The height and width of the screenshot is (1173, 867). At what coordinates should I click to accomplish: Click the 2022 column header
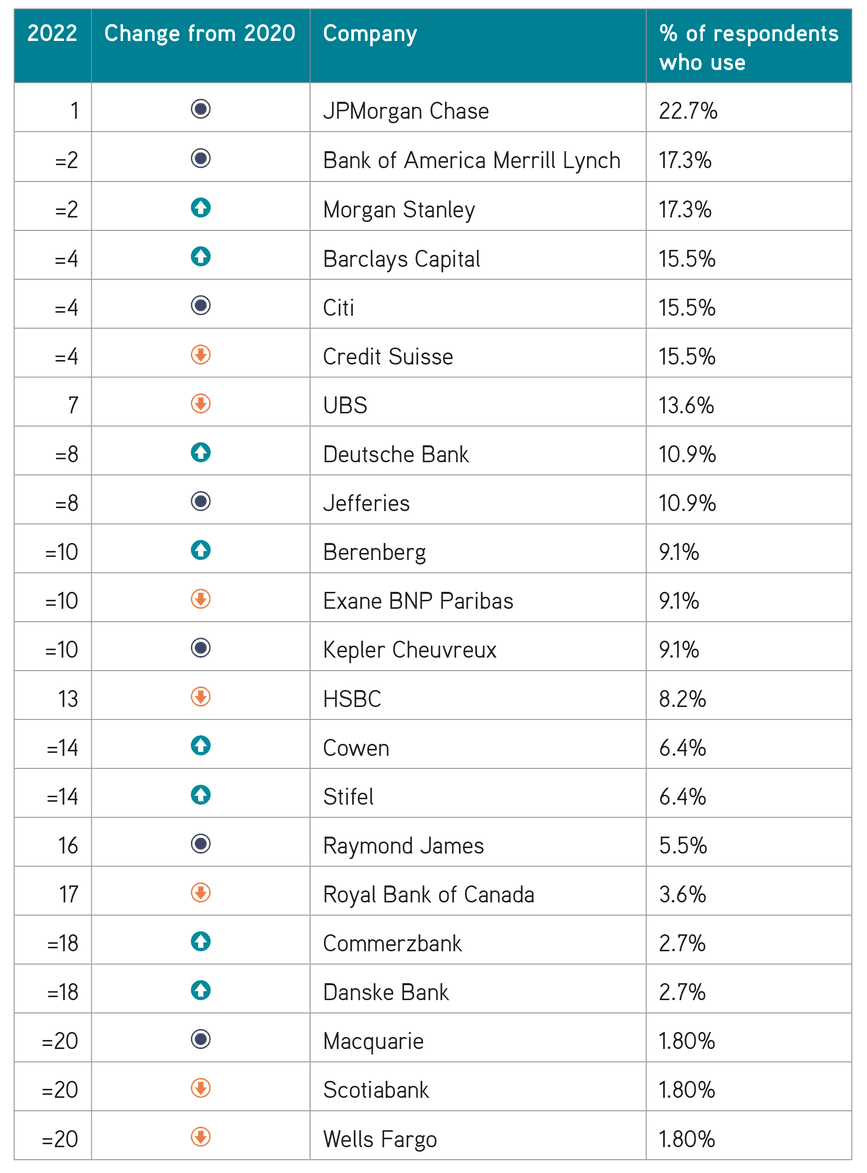(52, 34)
